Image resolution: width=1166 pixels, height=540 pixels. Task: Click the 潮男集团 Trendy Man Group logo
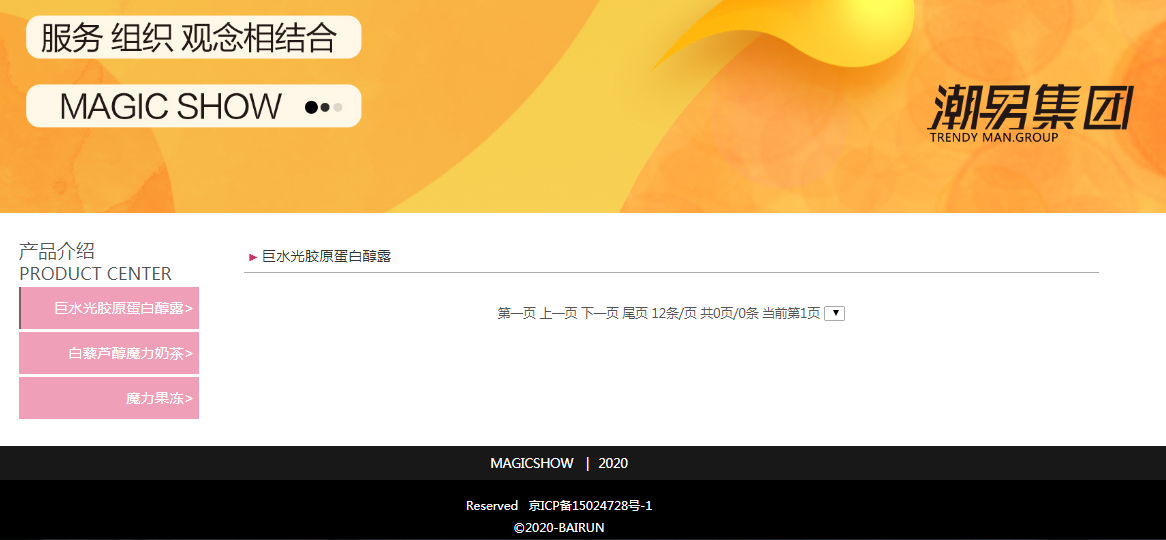[x=1031, y=114]
